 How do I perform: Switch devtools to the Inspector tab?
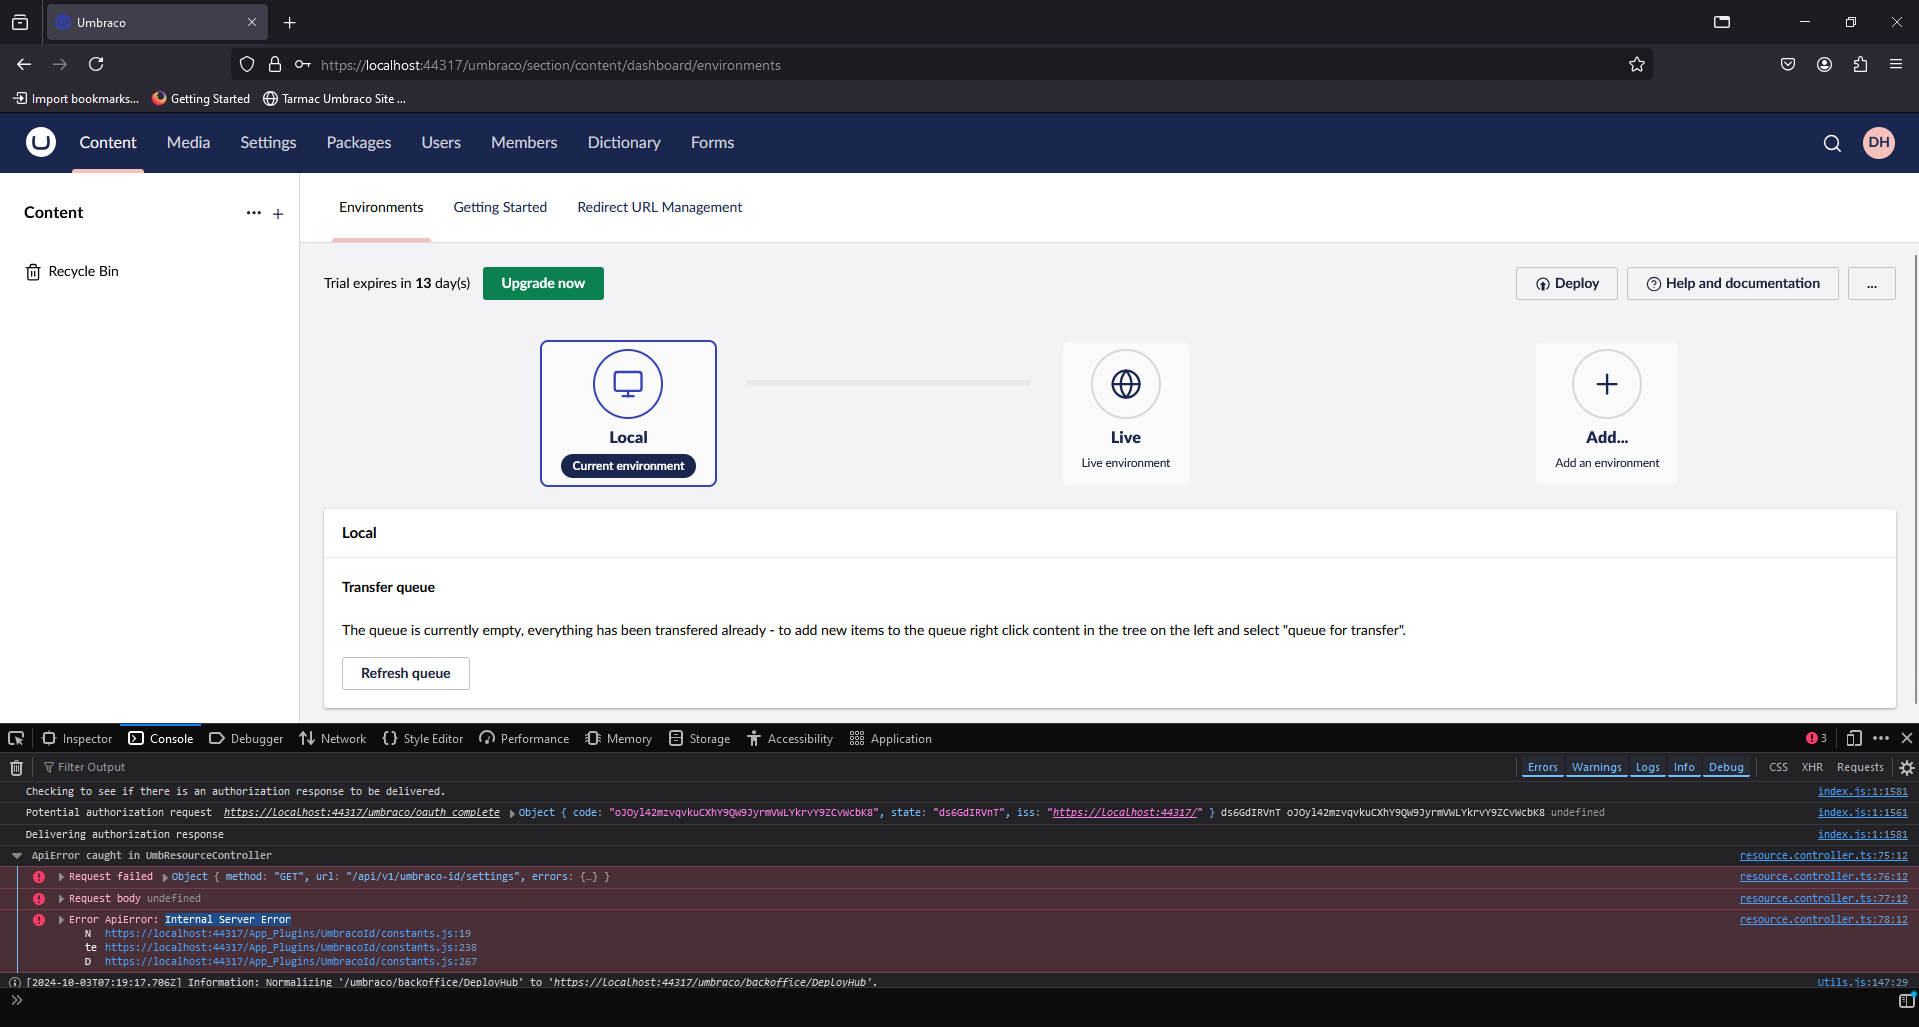pyautogui.click(x=77, y=739)
